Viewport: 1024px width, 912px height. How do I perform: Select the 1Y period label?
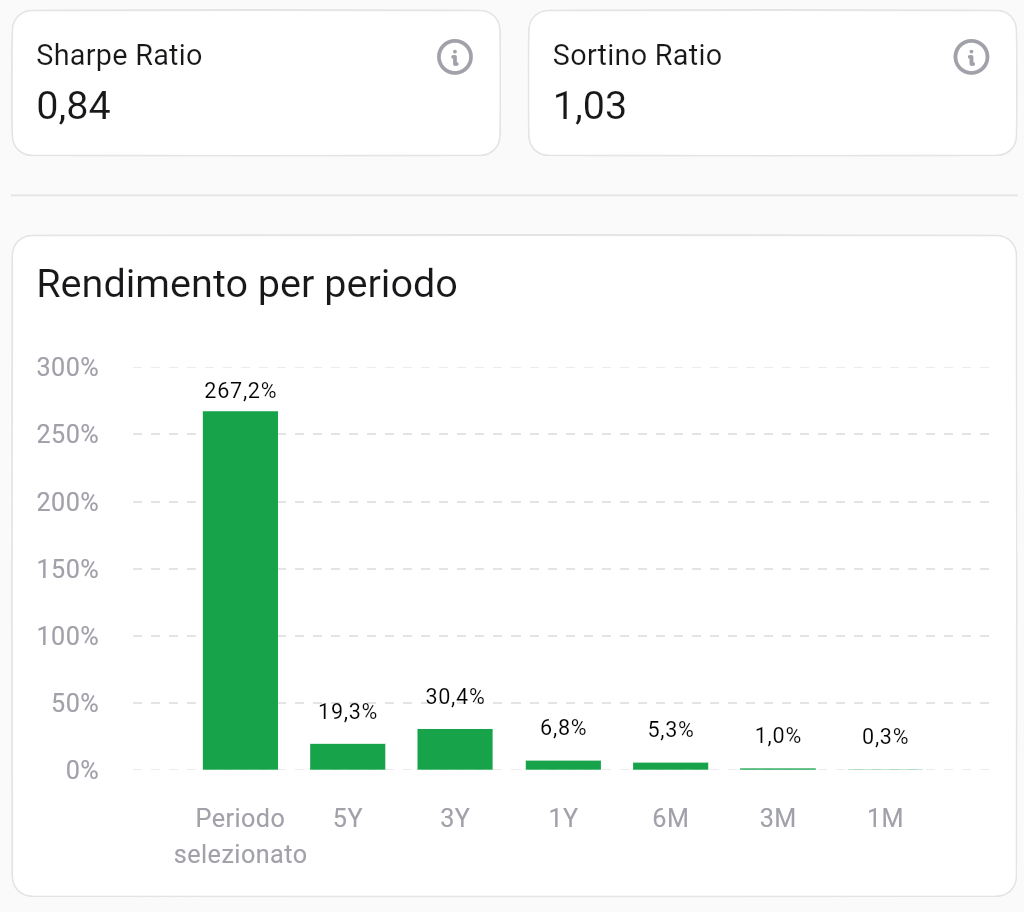click(563, 818)
